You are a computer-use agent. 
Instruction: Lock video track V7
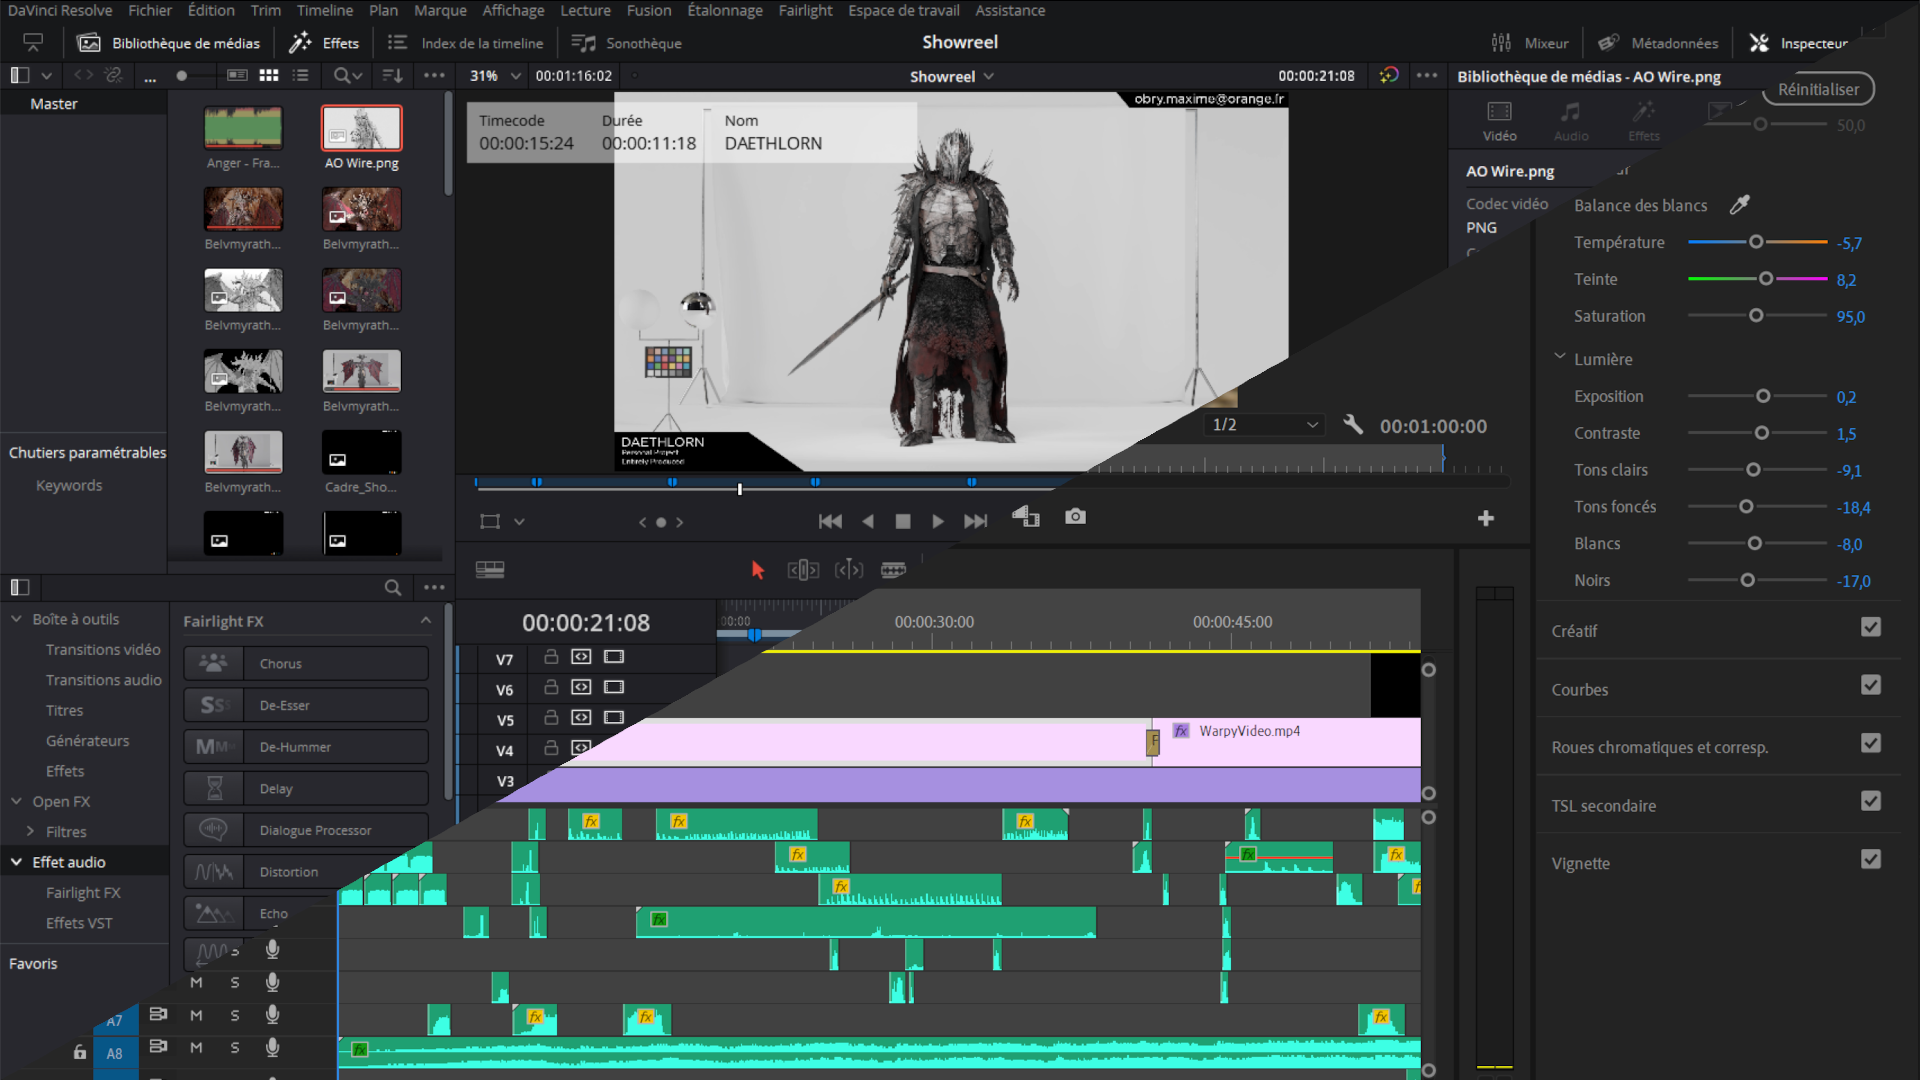(551, 657)
